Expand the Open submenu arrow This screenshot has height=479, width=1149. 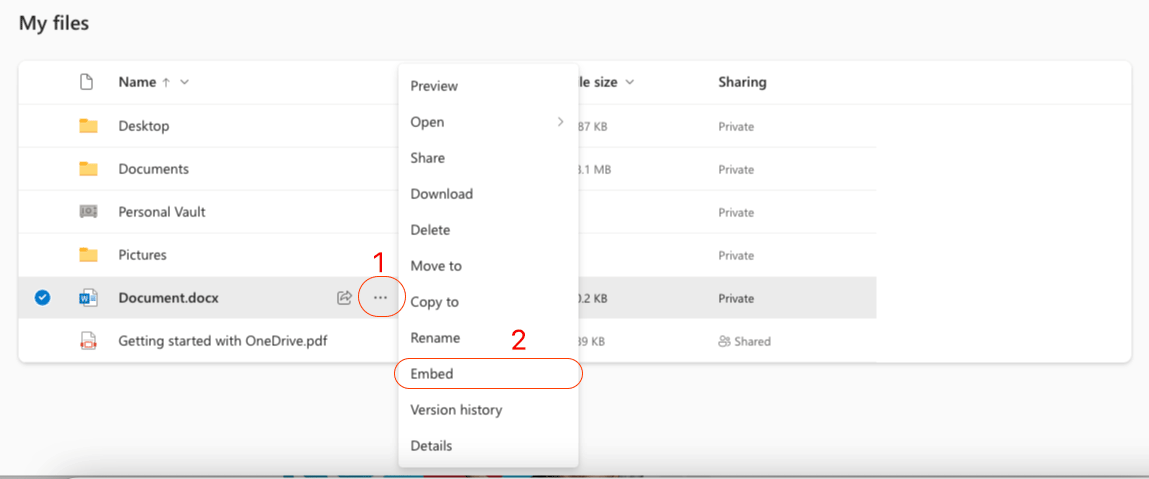pyautogui.click(x=561, y=122)
